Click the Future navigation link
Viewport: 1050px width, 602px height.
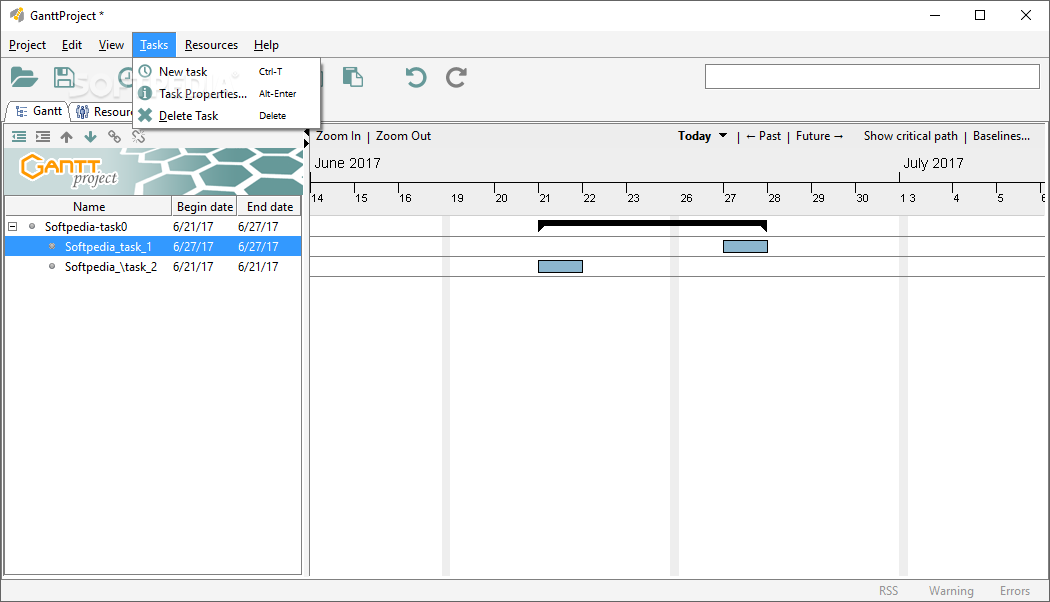tap(820, 136)
